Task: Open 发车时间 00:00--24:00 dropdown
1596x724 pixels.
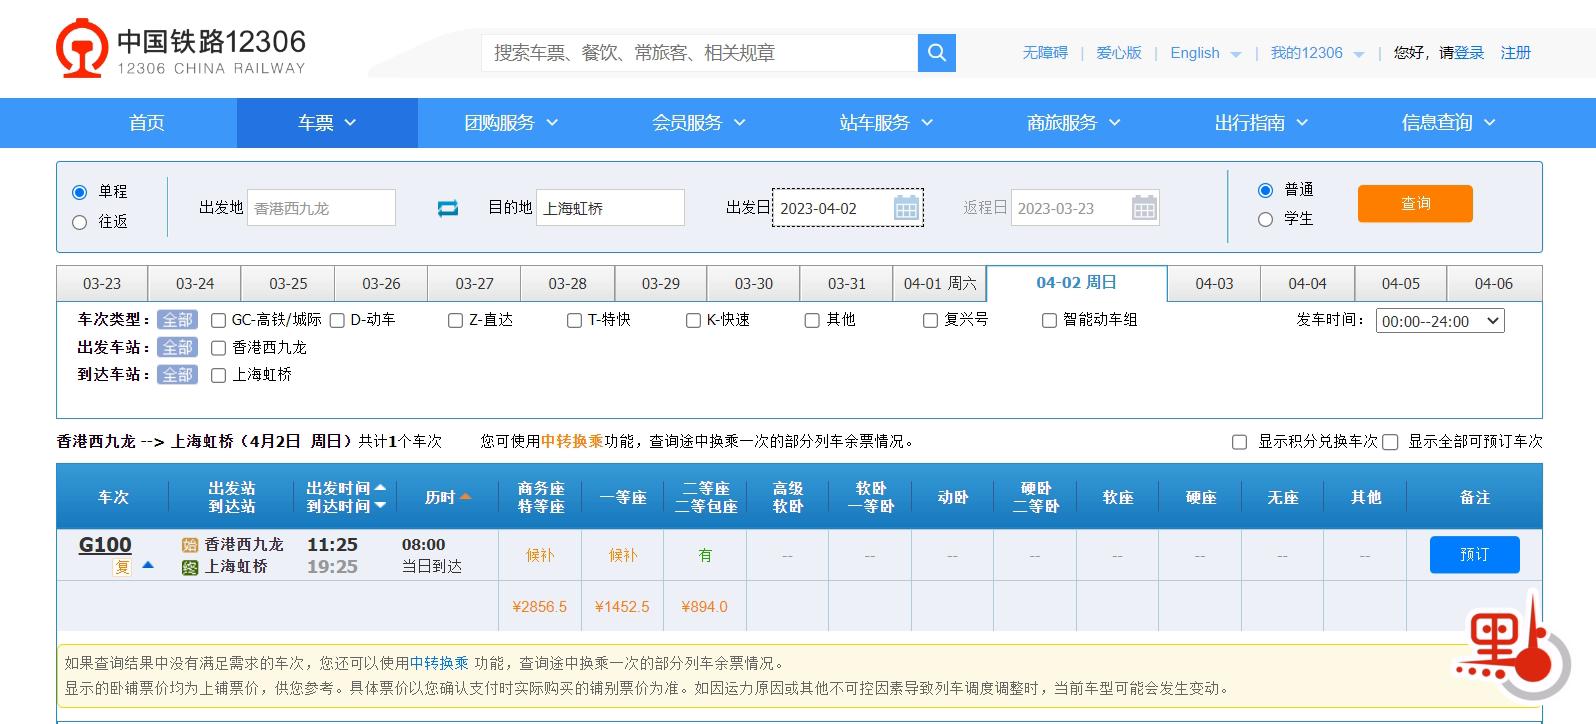Action: [x=1440, y=321]
